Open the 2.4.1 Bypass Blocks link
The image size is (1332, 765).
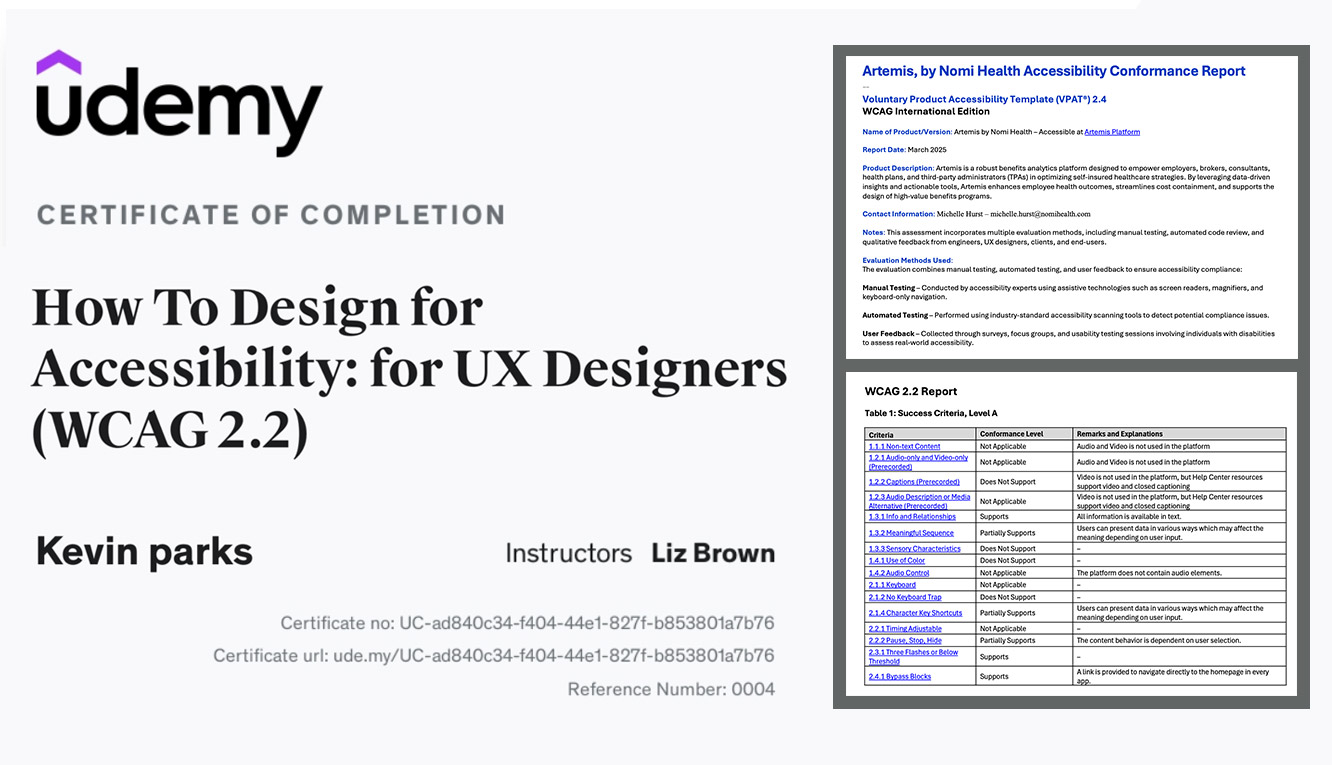click(x=900, y=677)
